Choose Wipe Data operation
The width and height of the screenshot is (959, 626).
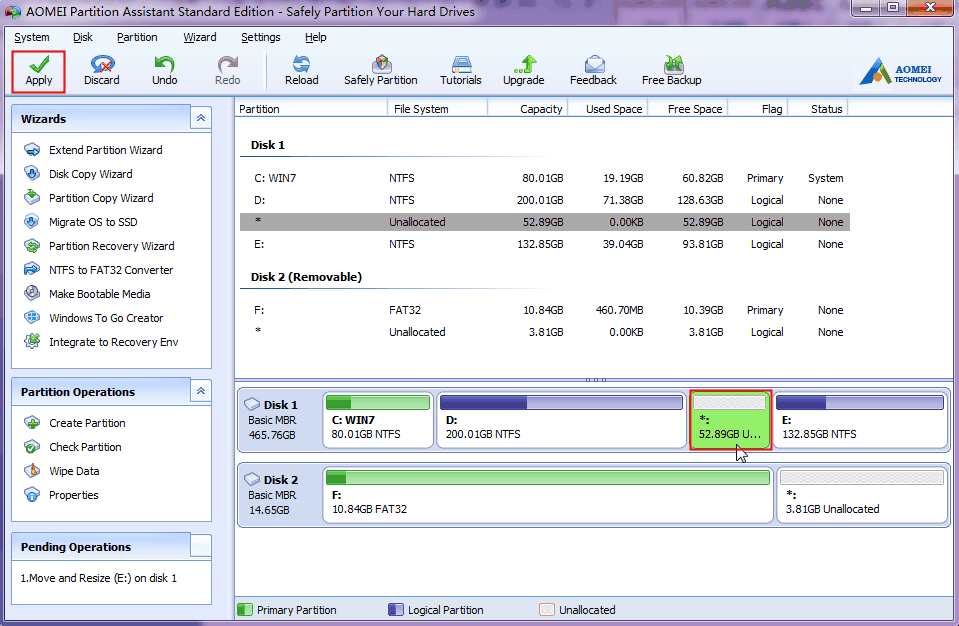74,471
